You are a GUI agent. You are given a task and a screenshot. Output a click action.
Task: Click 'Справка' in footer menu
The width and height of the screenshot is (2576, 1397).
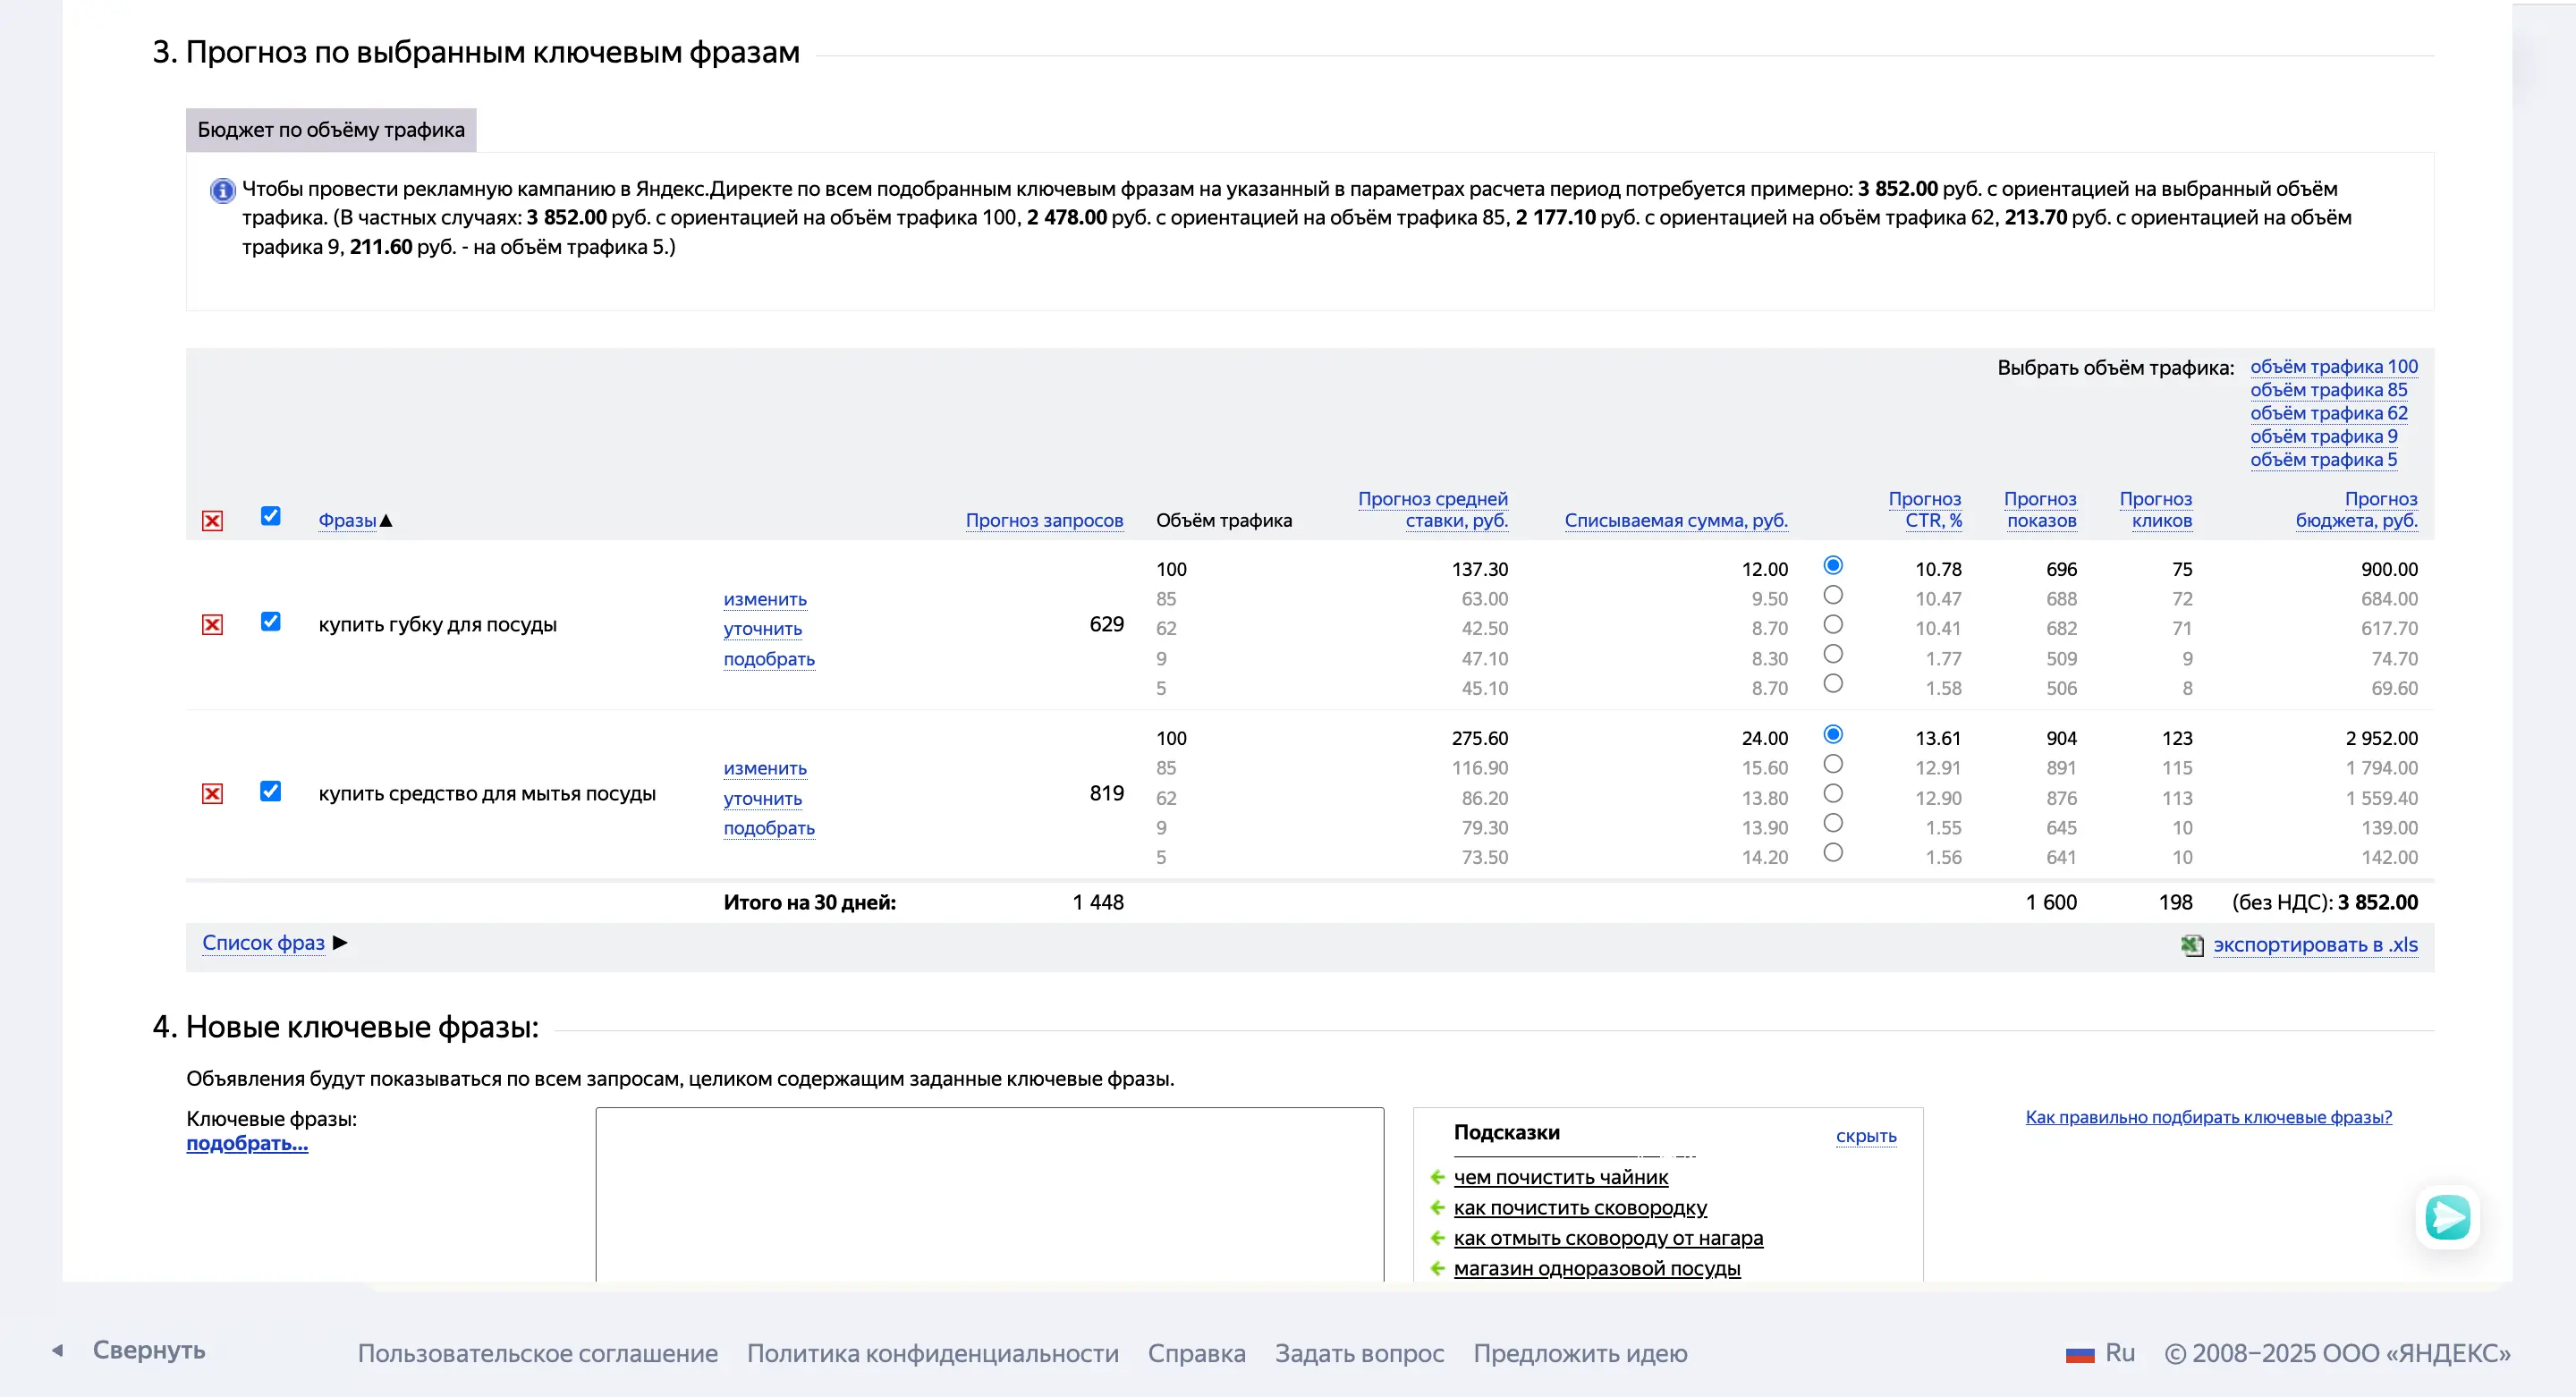(1196, 1353)
